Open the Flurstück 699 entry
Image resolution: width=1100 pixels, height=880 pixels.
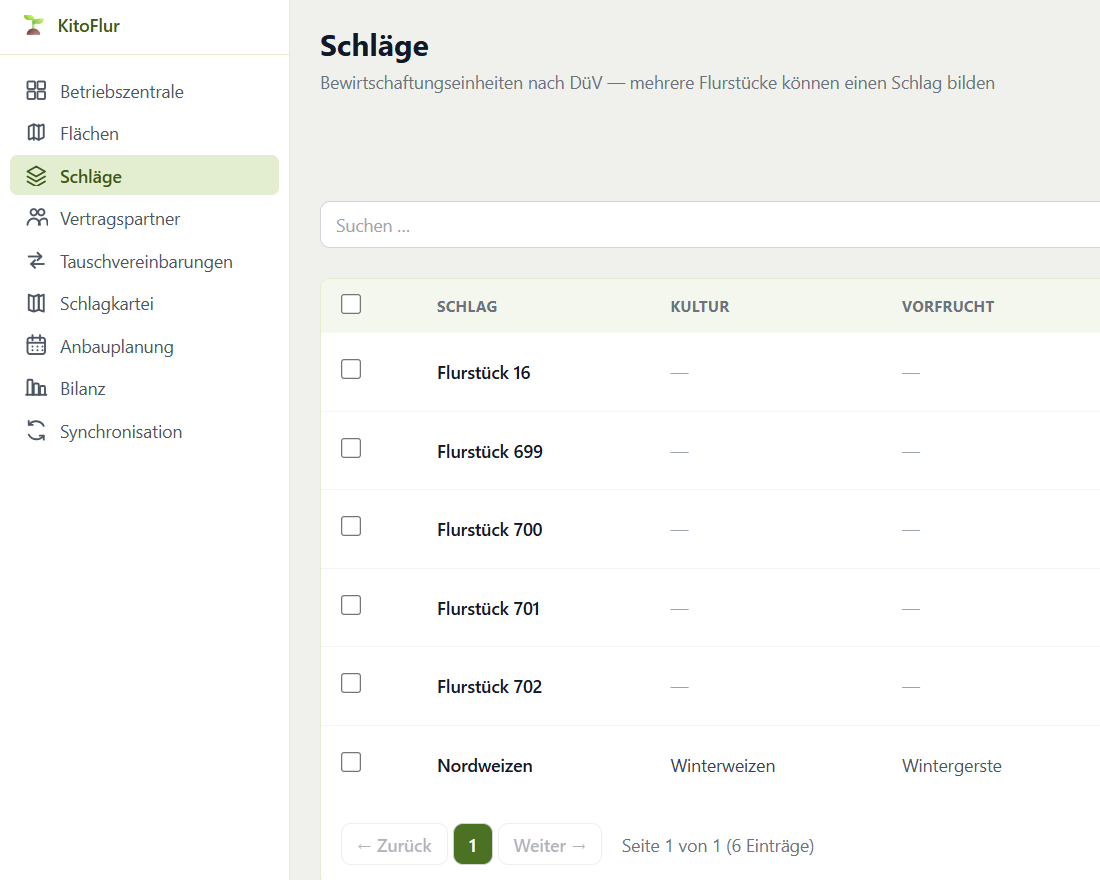(490, 451)
